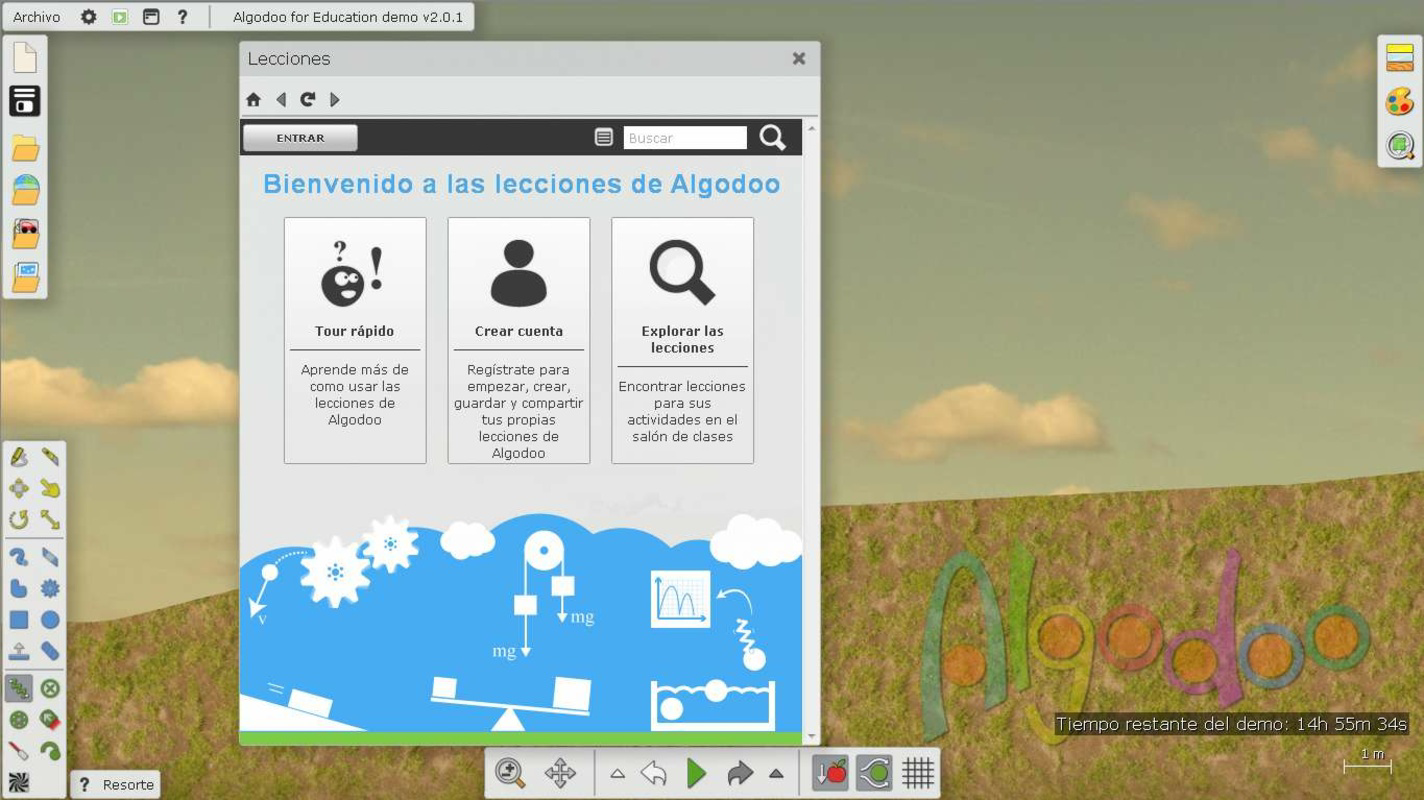Go forward in Lecciones browser

tap(335, 99)
